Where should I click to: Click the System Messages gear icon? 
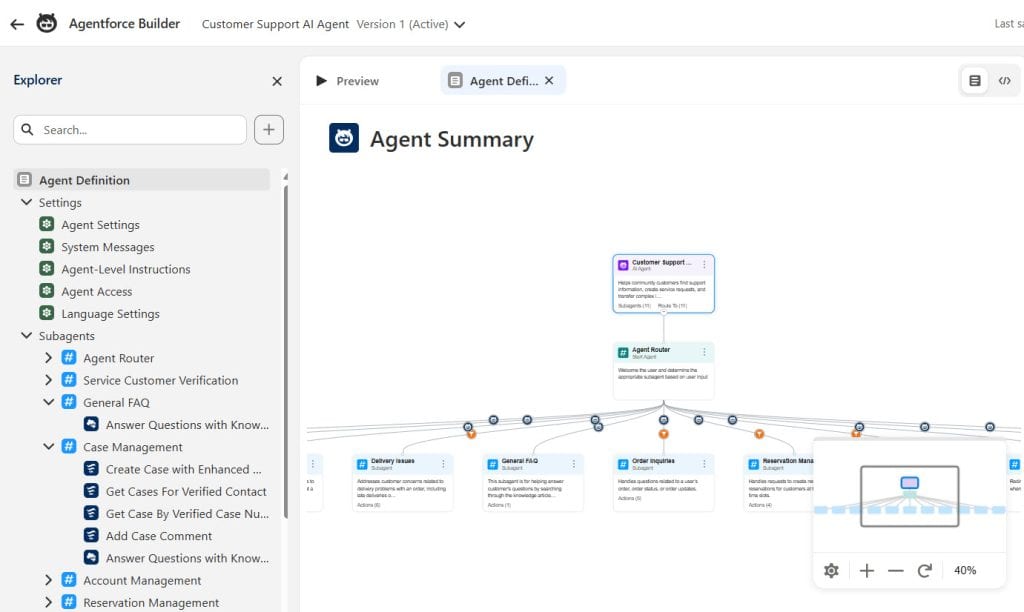click(x=46, y=246)
